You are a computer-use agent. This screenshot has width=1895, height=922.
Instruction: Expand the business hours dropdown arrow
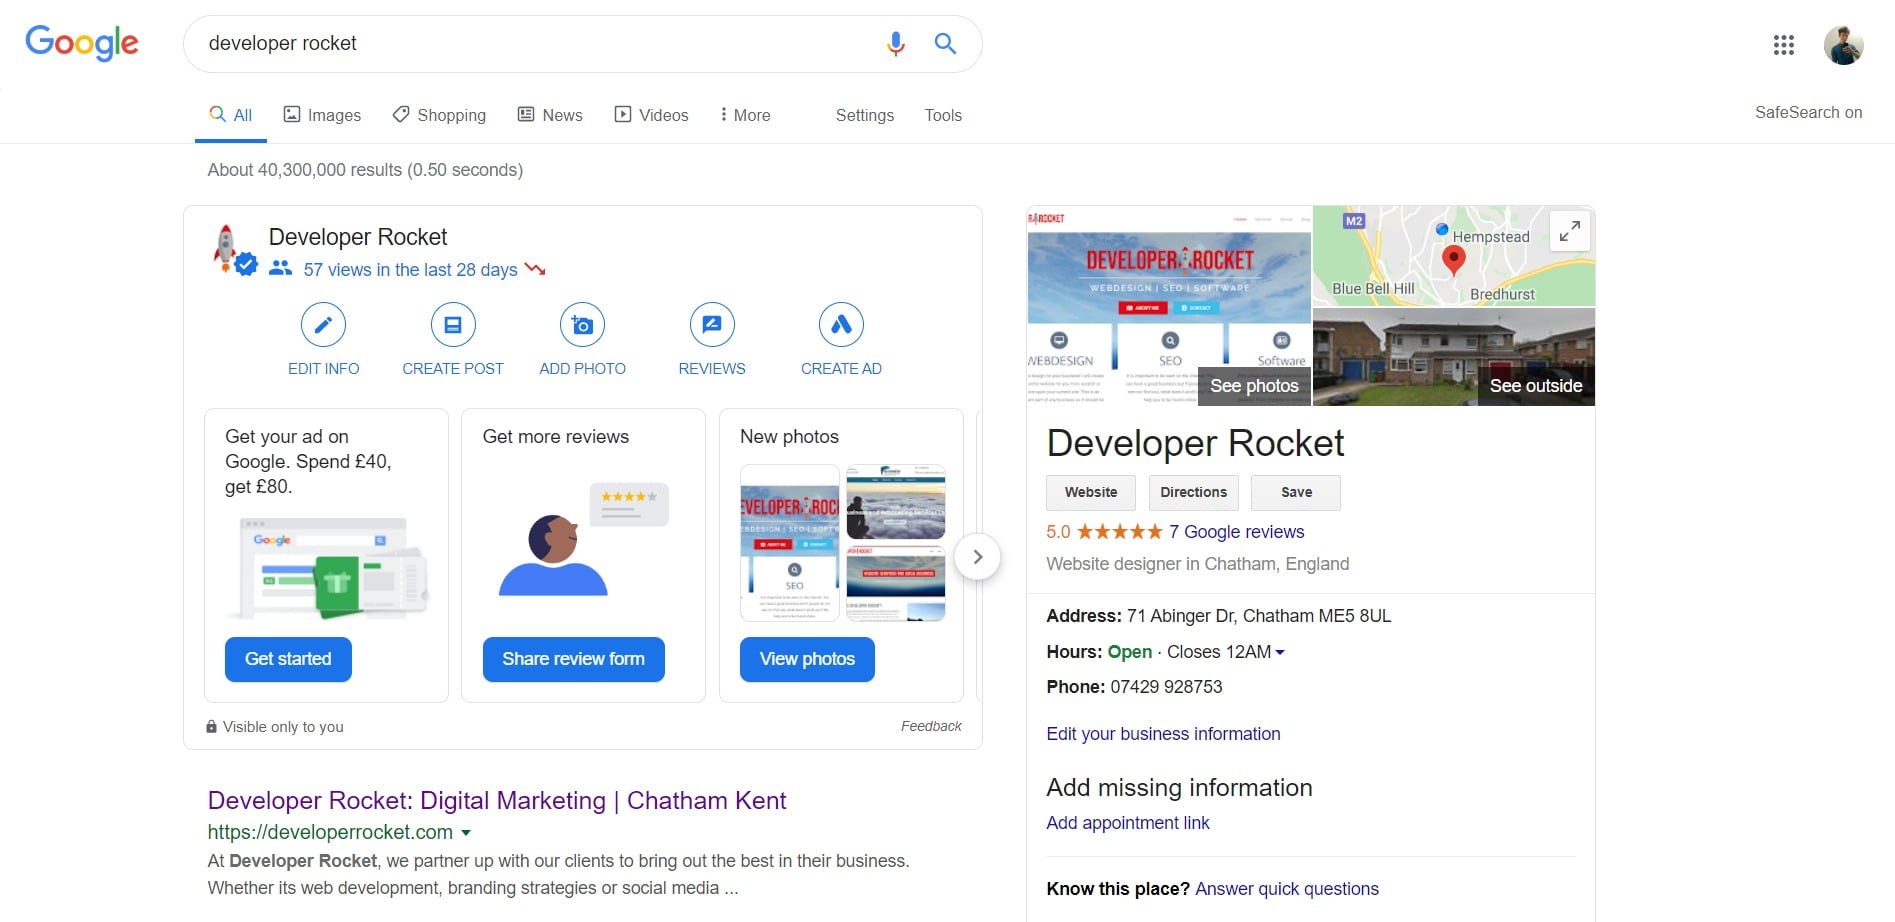(1280, 652)
